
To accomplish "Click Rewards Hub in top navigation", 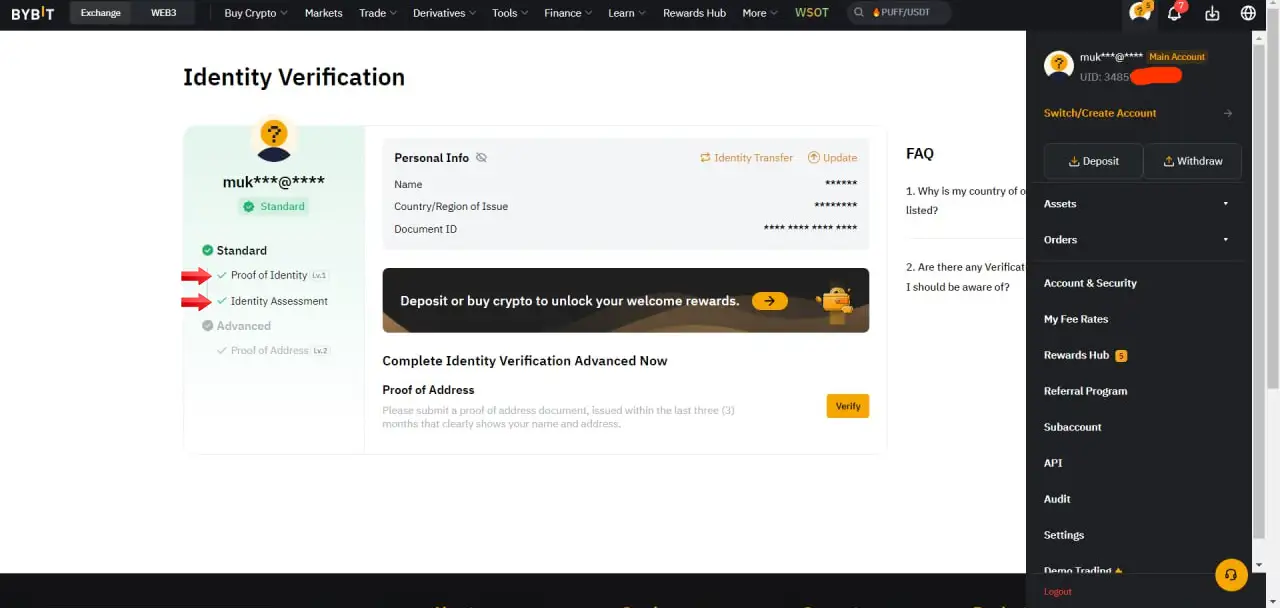I will 694,13.
